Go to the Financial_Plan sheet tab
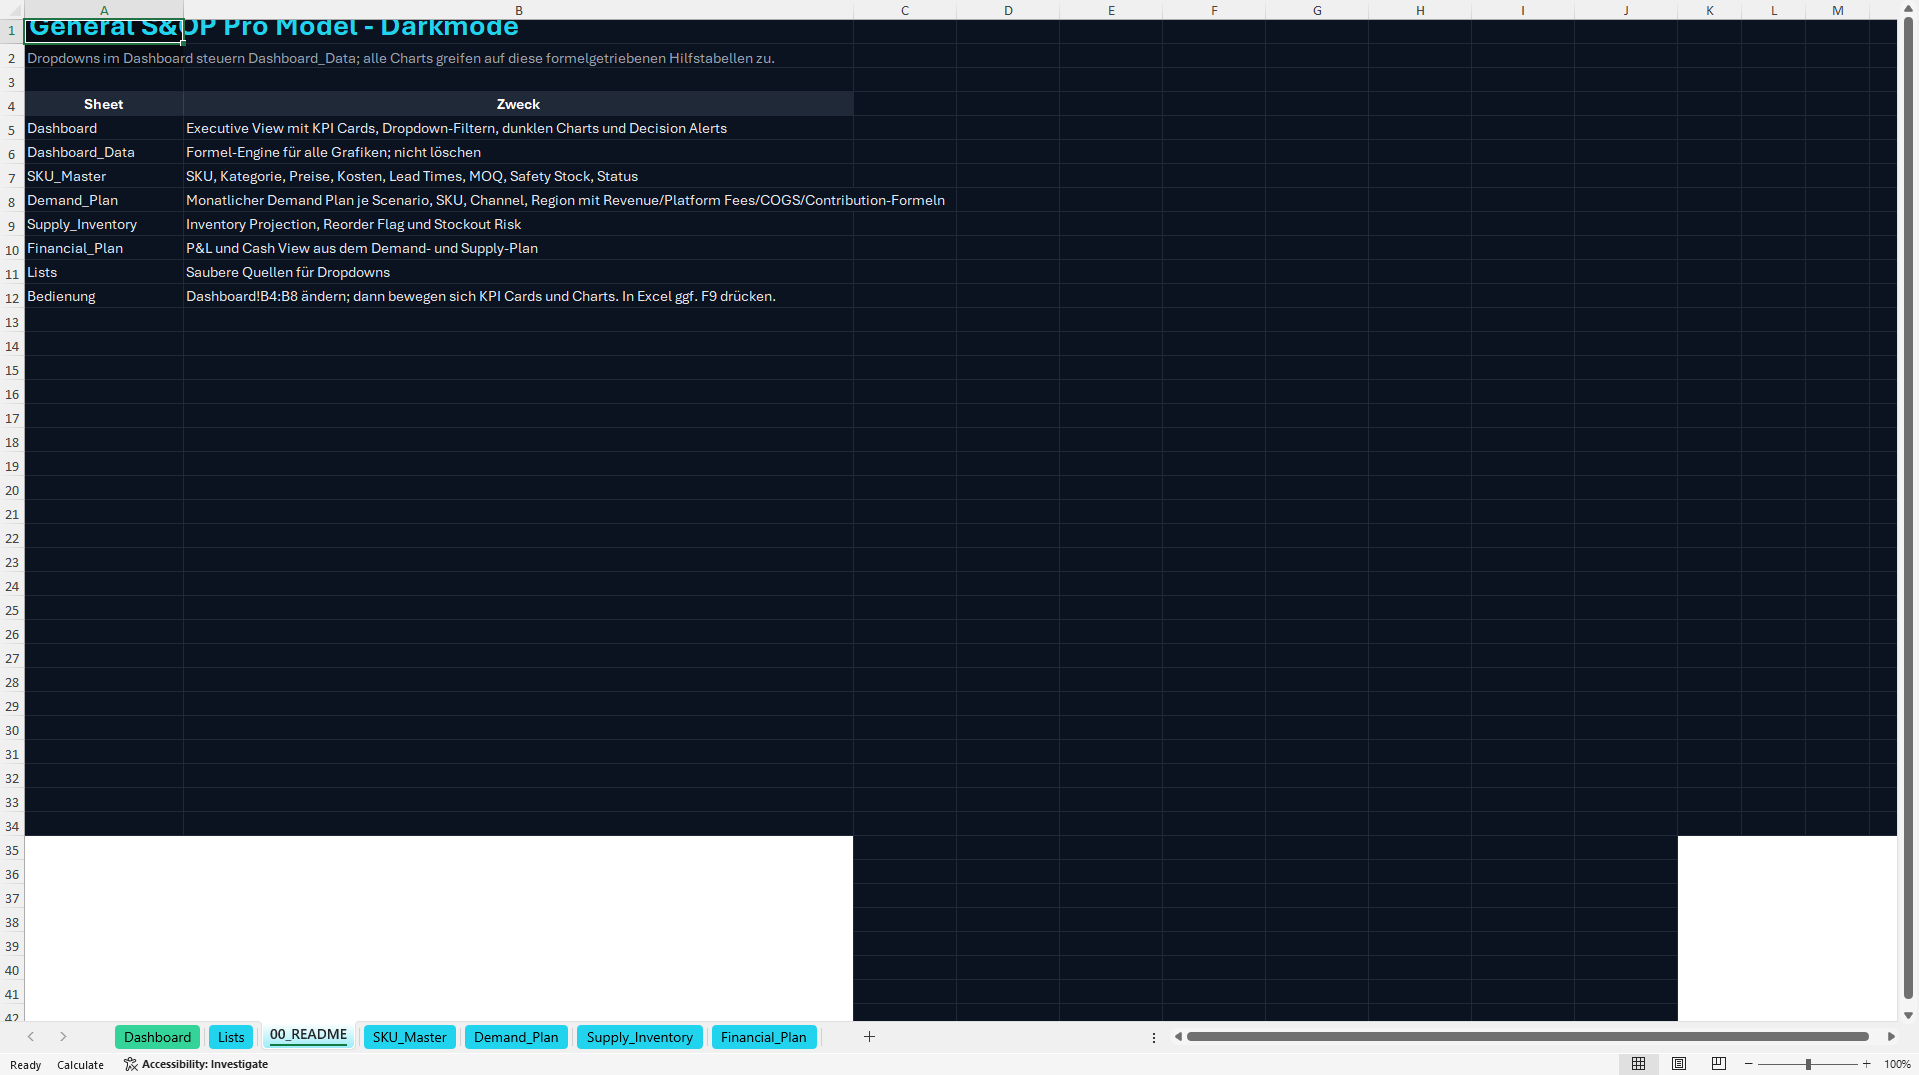The width and height of the screenshot is (1919, 1075). [x=763, y=1037]
